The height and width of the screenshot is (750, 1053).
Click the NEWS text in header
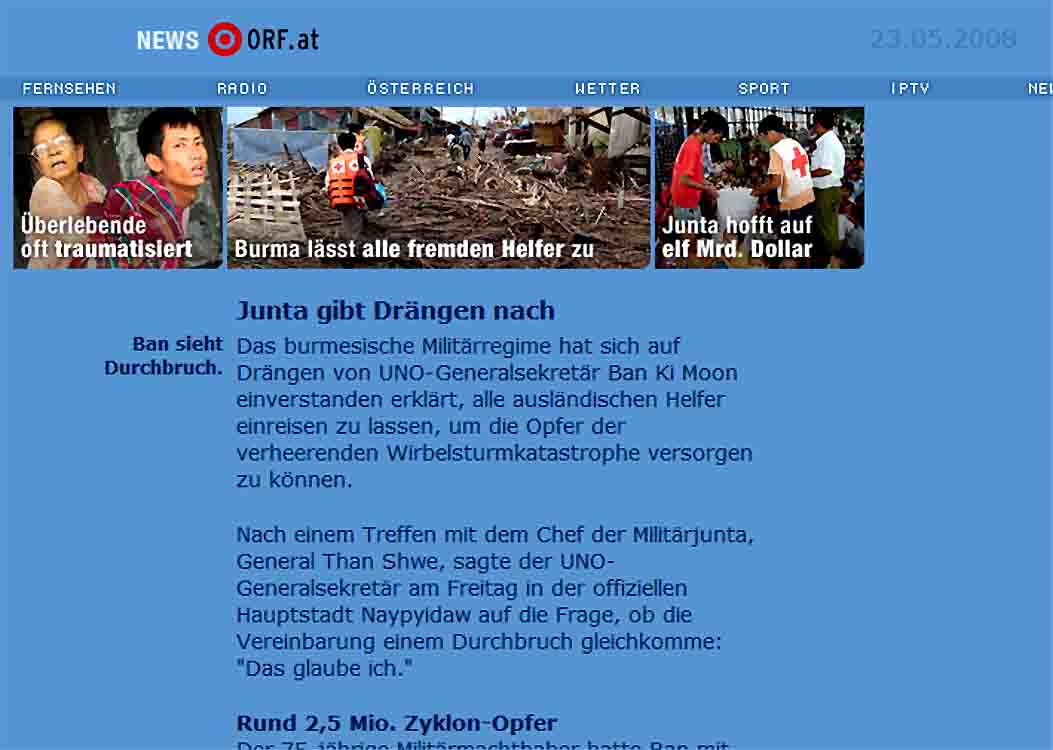(x=167, y=40)
